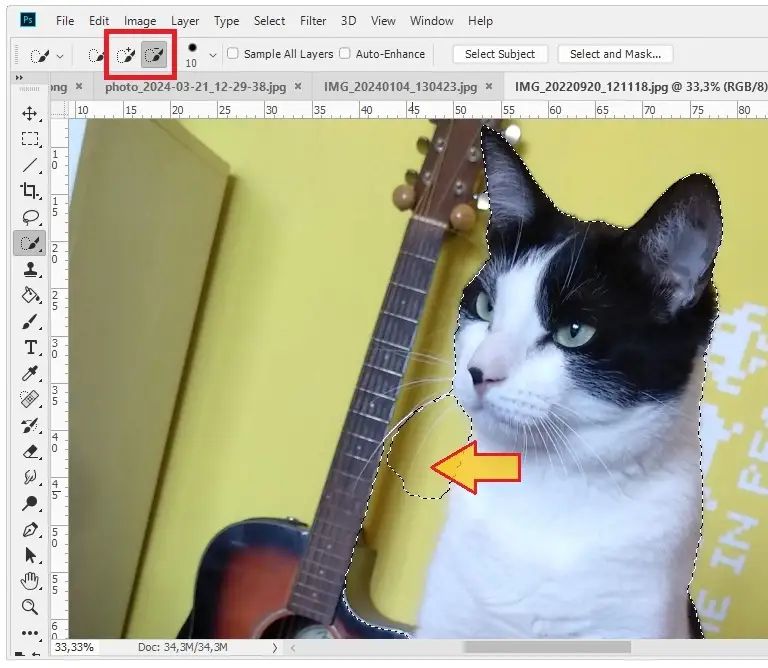The height and width of the screenshot is (668, 768).
Task: Open the Edit menu
Action: click(98, 21)
